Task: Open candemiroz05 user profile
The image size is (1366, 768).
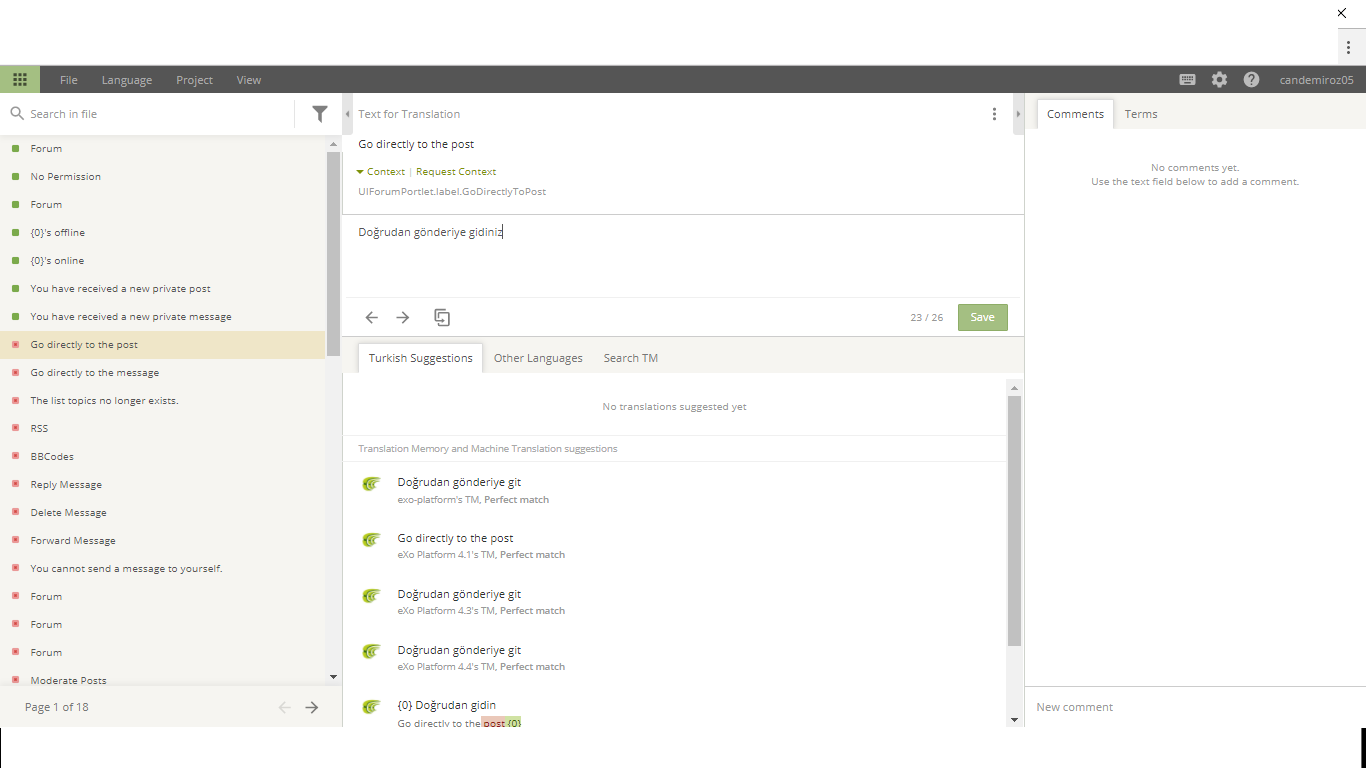Action: [x=1316, y=80]
